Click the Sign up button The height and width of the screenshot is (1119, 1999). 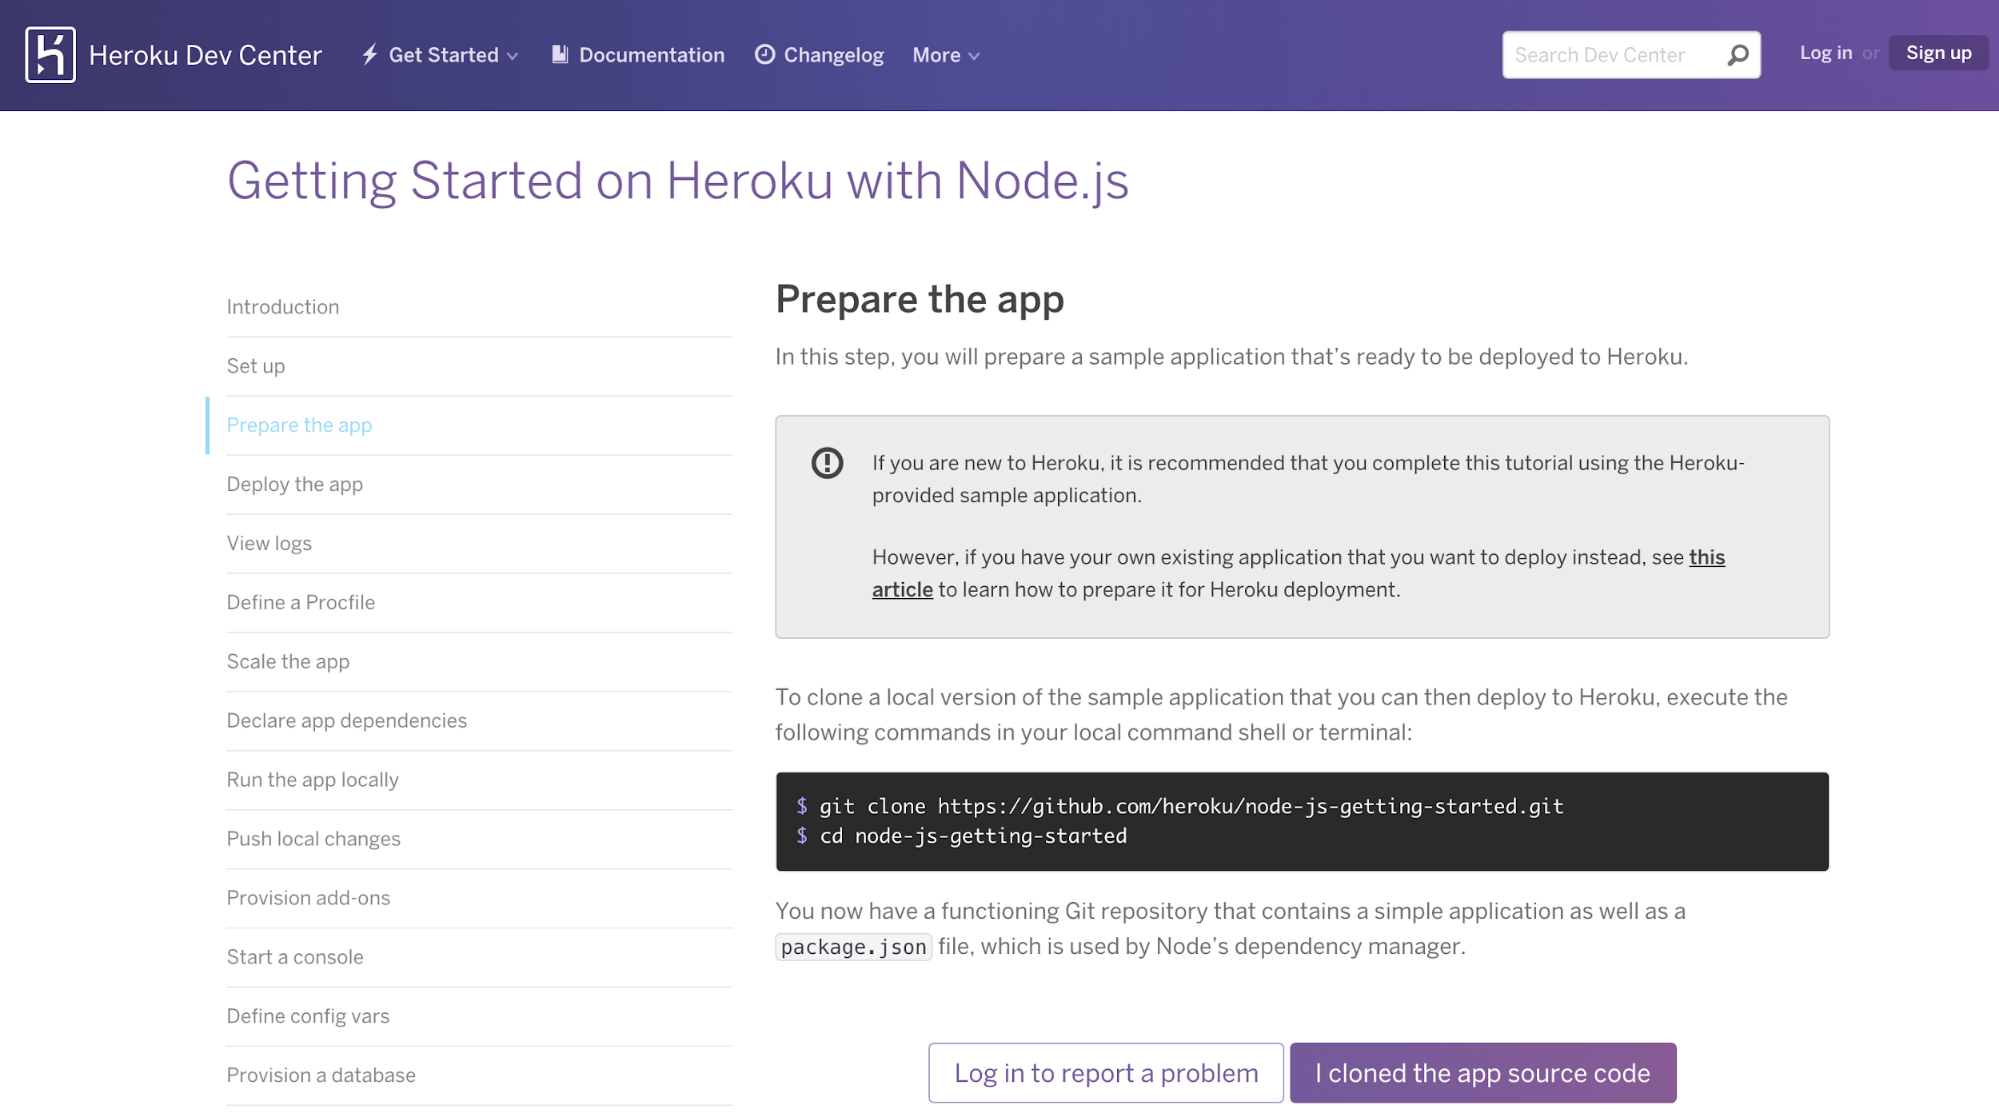coord(1938,52)
